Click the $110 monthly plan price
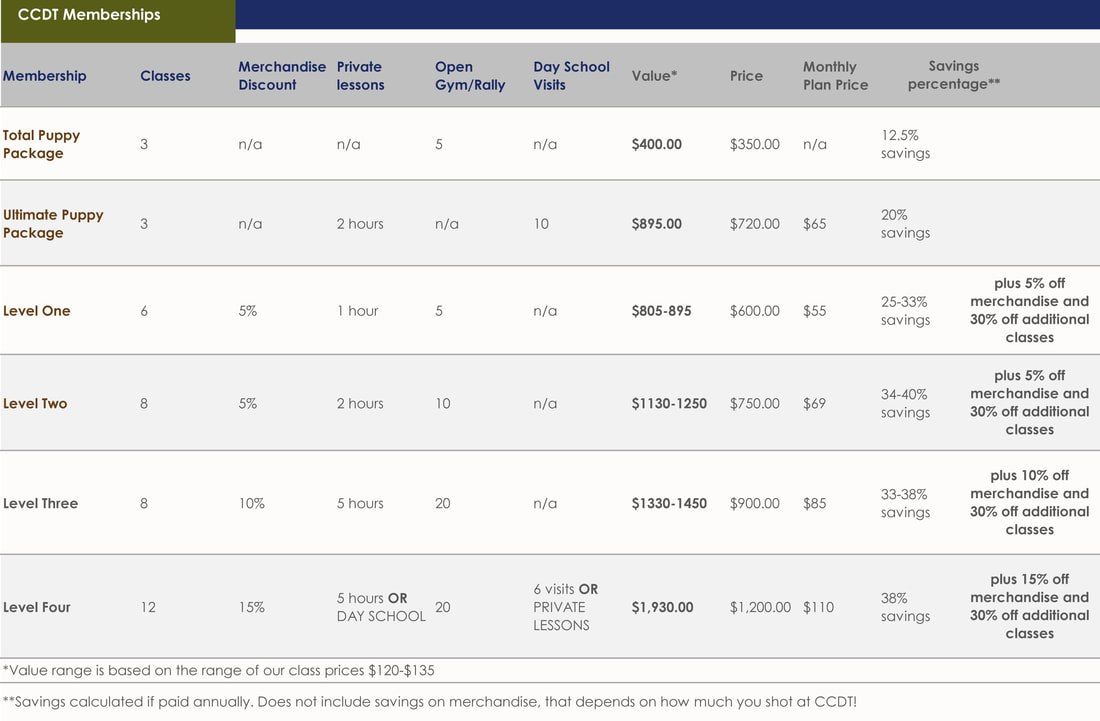Image resolution: width=1100 pixels, height=721 pixels. pyautogui.click(x=819, y=607)
